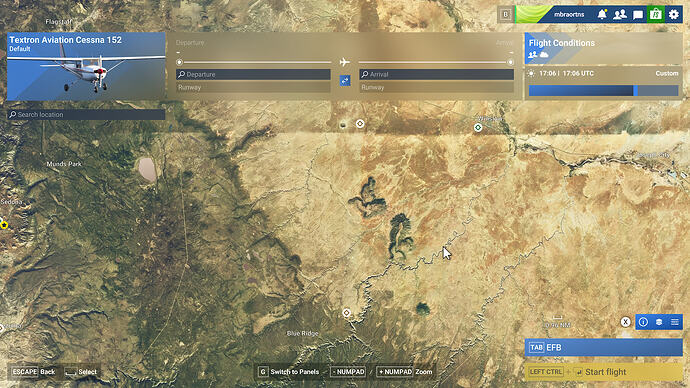Click the departure route slider handle
Screen dimensions: 690x388
pyautogui.click(x=179, y=62)
